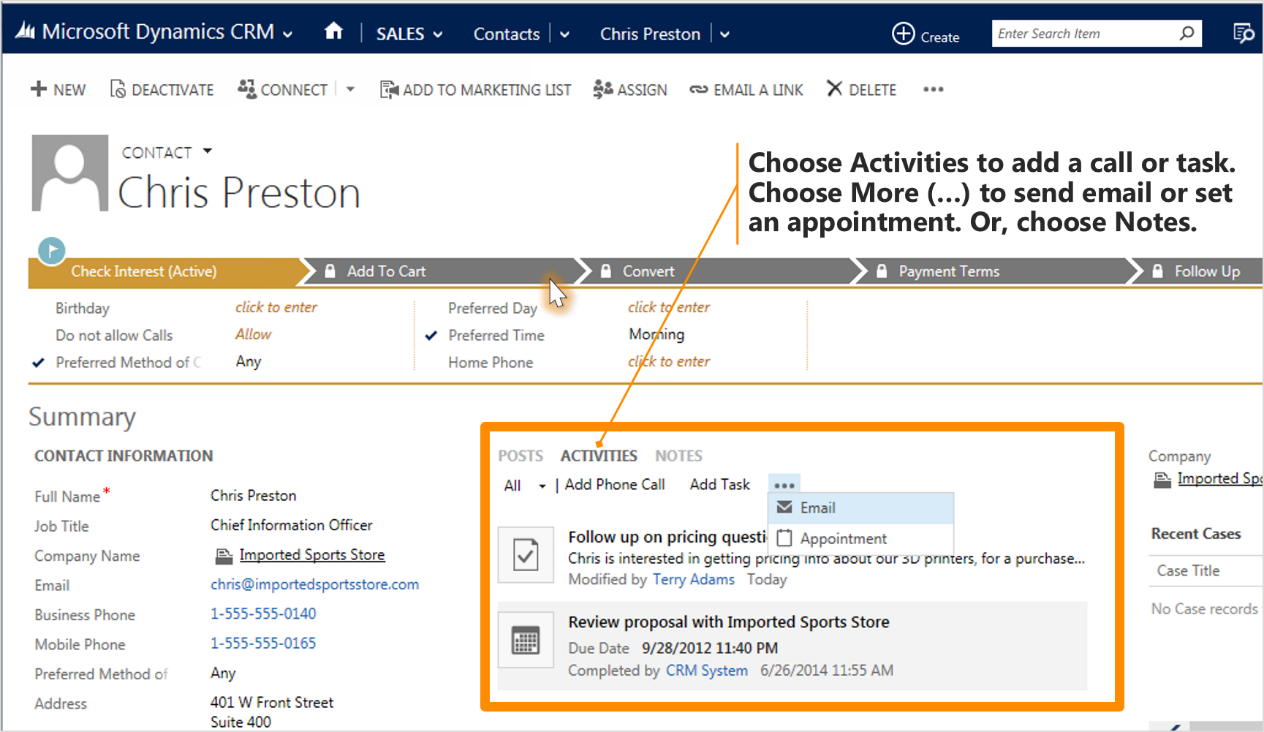
Task: Click the Create plus icon
Action: 903,34
